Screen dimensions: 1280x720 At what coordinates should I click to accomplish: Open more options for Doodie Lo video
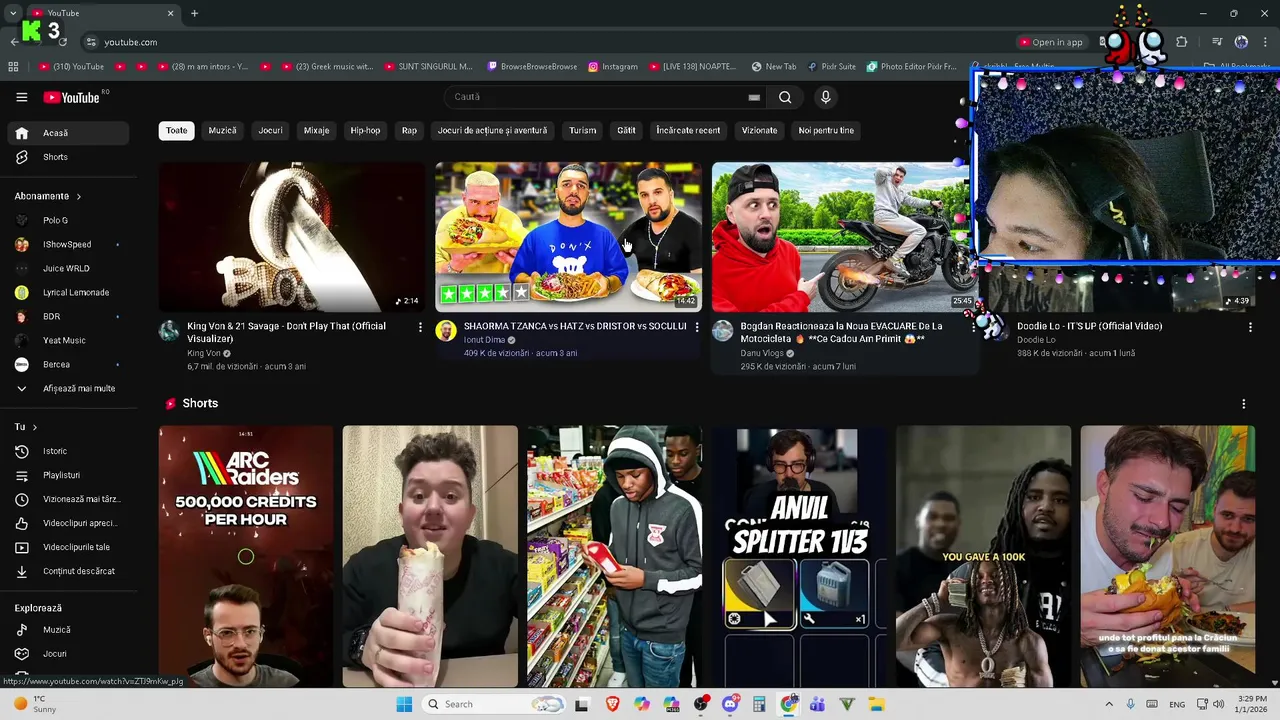(x=1250, y=327)
